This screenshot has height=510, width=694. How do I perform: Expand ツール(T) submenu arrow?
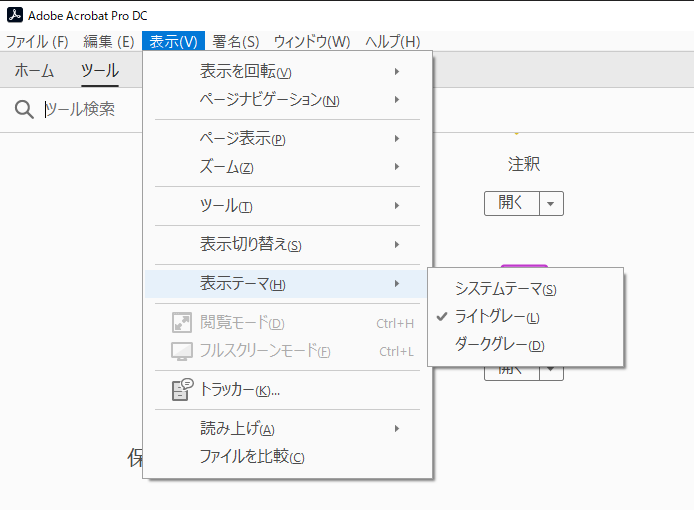[397, 205]
